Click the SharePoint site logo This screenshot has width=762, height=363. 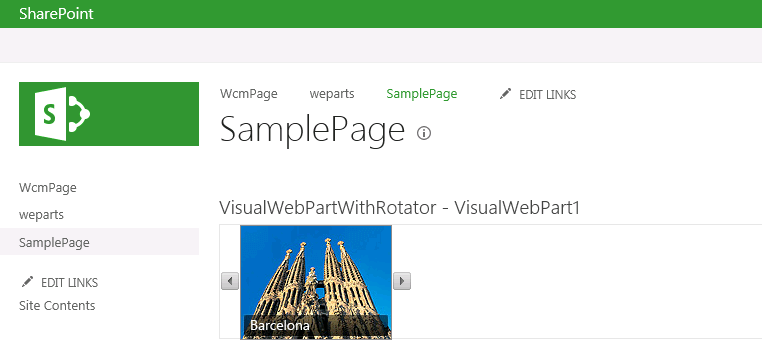[x=109, y=114]
